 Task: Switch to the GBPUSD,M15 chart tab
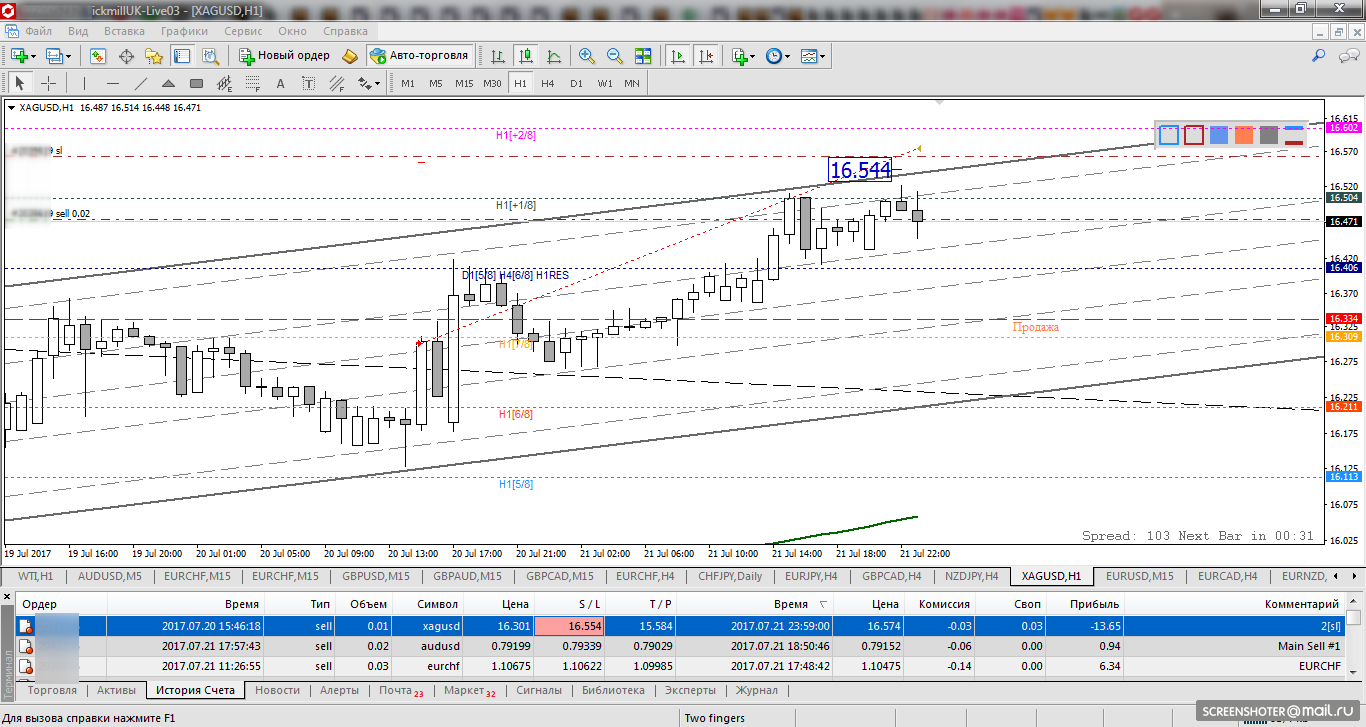pos(376,576)
